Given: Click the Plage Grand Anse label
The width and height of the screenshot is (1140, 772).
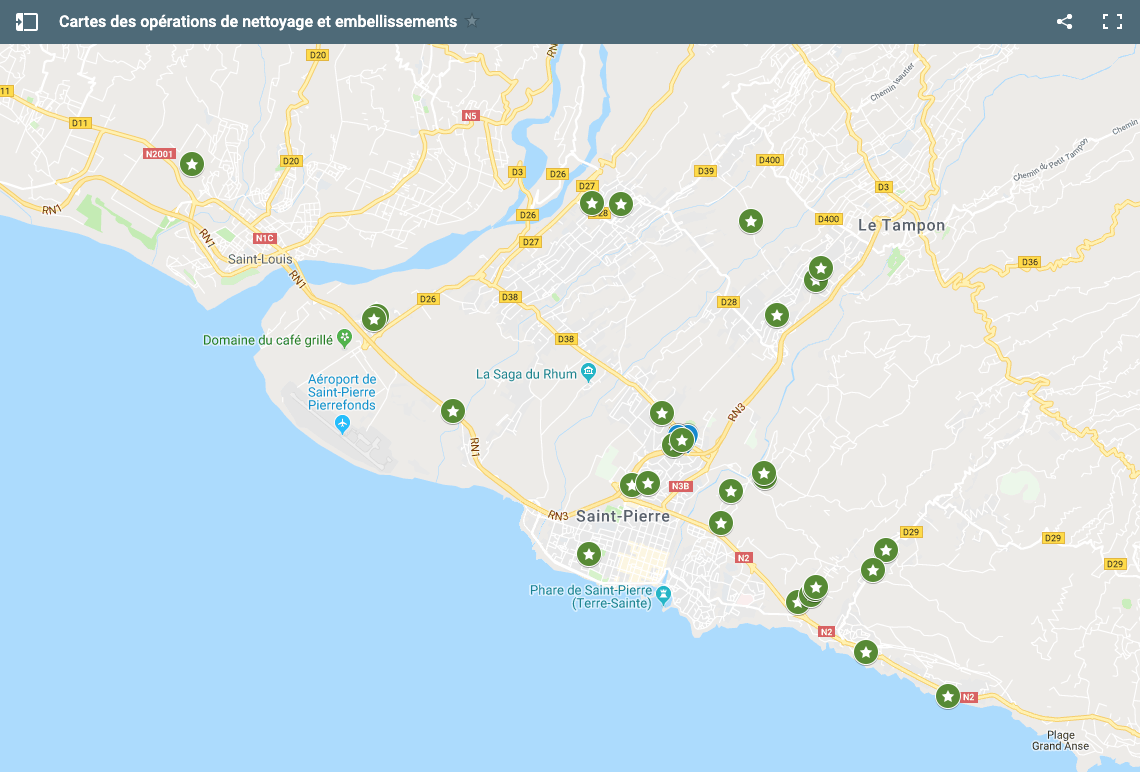Looking at the screenshot, I should (1061, 740).
